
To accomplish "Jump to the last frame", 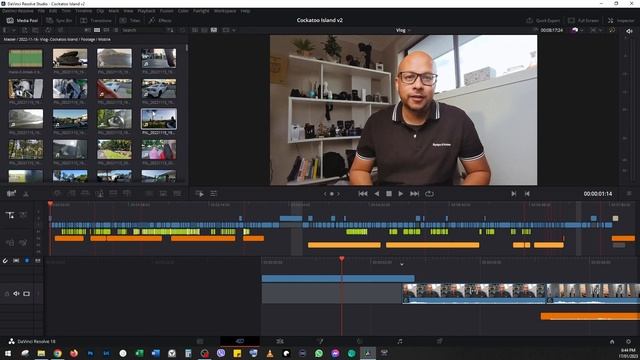I will click(414, 194).
